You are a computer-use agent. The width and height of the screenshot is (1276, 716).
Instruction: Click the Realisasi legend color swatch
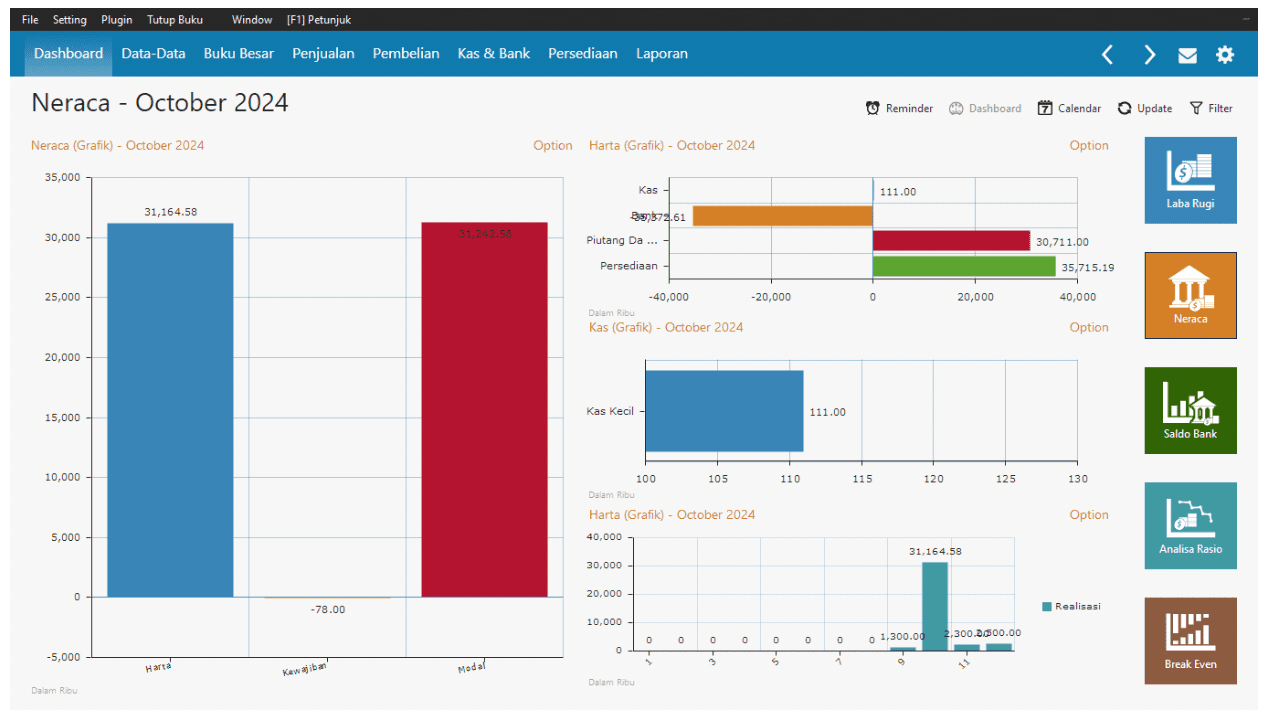(x=1047, y=607)
